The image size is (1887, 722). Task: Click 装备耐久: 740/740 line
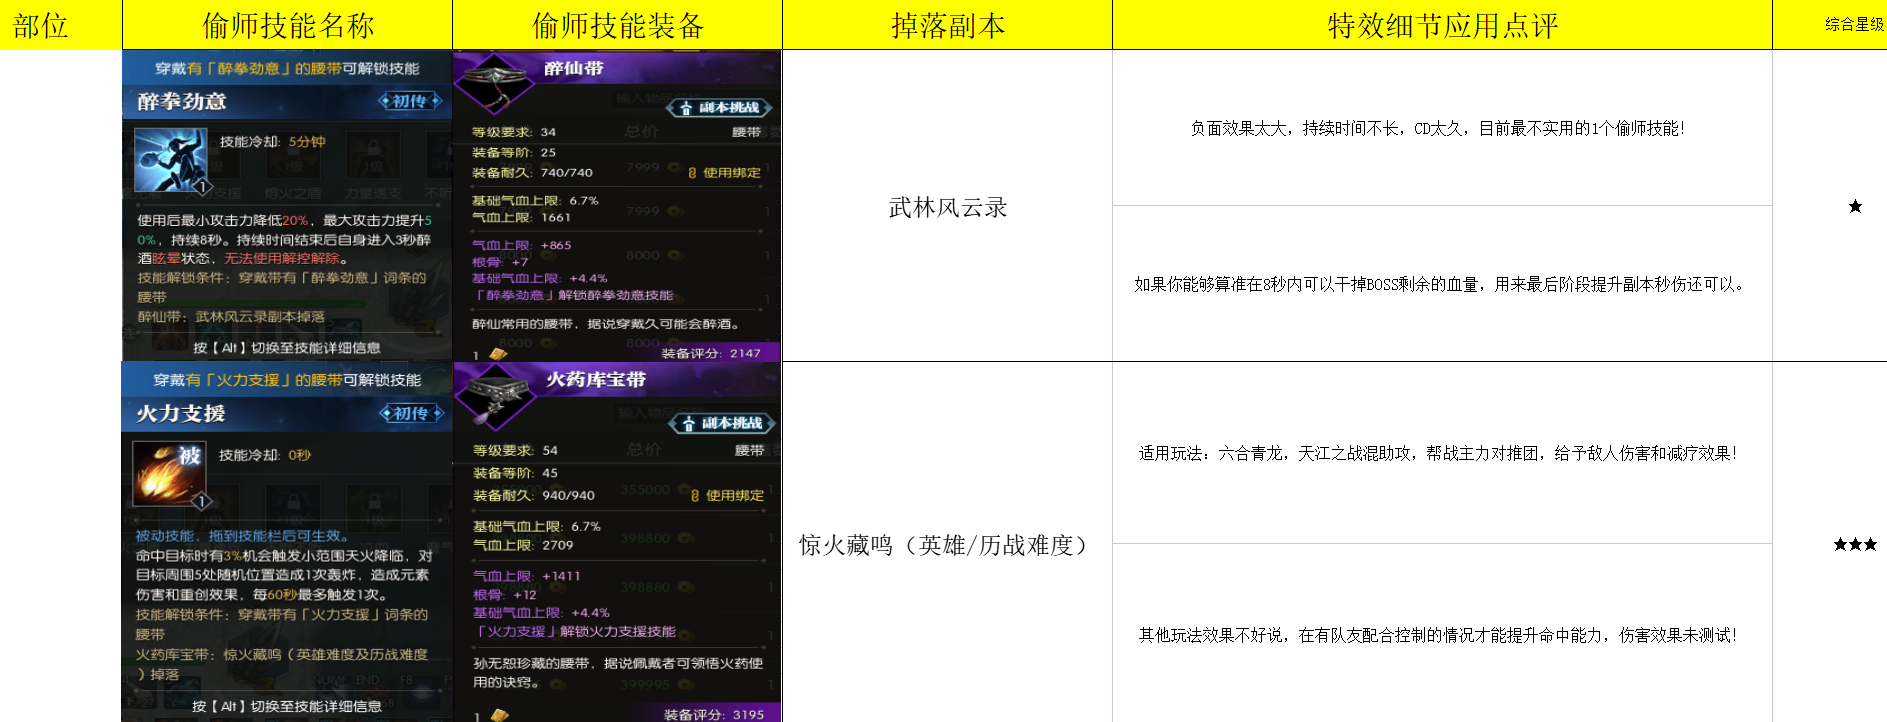pos(532,173)
